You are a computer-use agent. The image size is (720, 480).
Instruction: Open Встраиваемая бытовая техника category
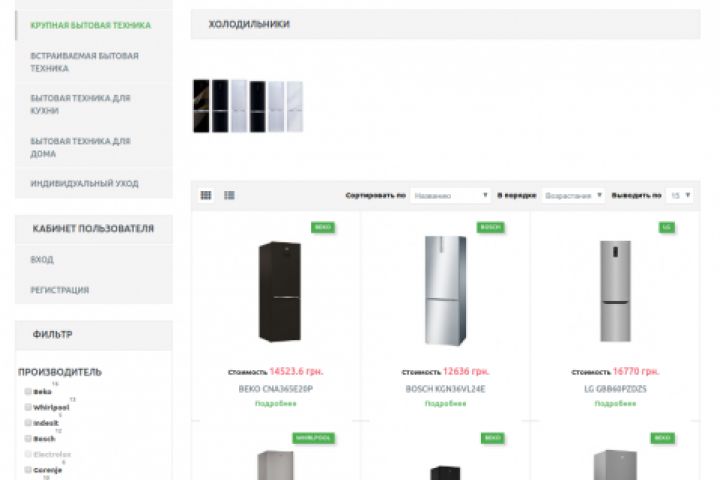coord(84,62)
